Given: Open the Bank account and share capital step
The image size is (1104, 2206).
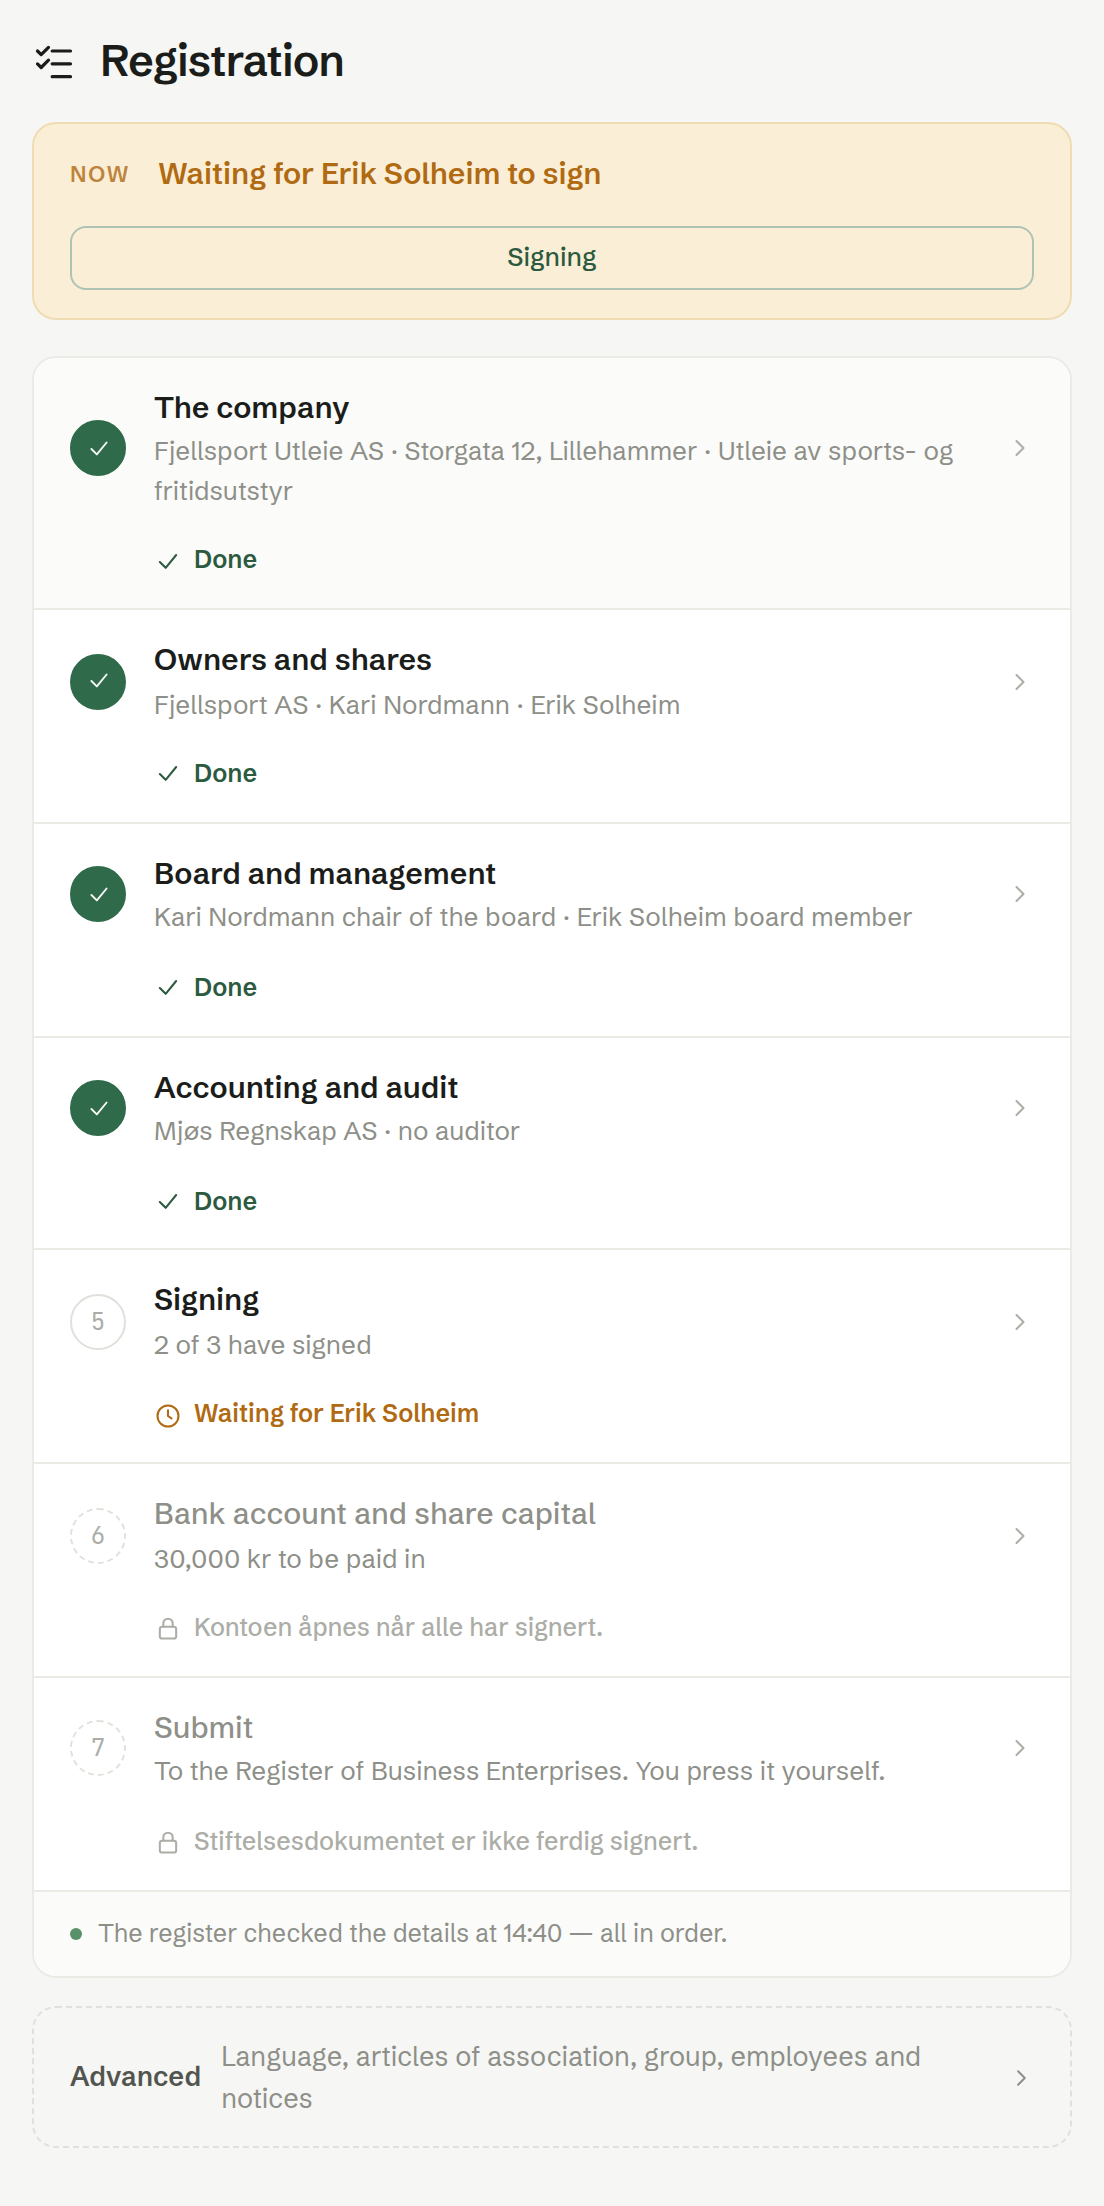Looking at the screenshot, I should point(552,1570).
